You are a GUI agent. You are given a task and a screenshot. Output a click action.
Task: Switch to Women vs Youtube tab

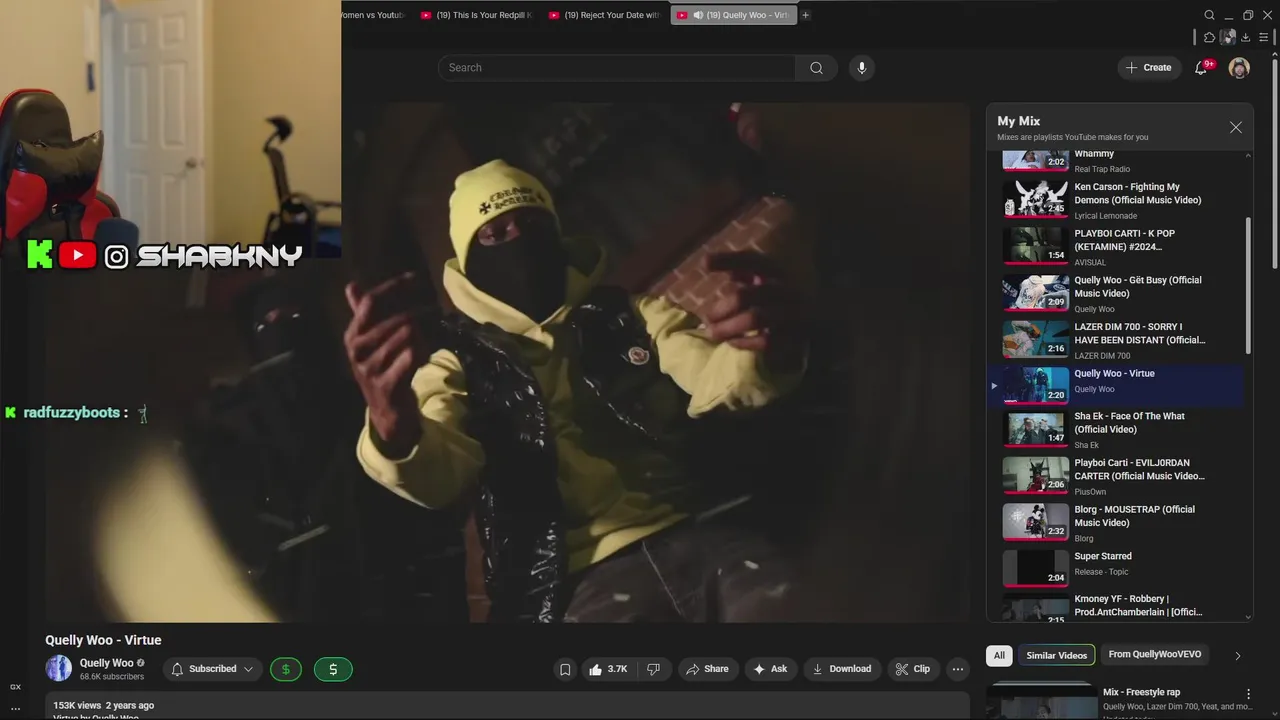[x=374, y=15]
